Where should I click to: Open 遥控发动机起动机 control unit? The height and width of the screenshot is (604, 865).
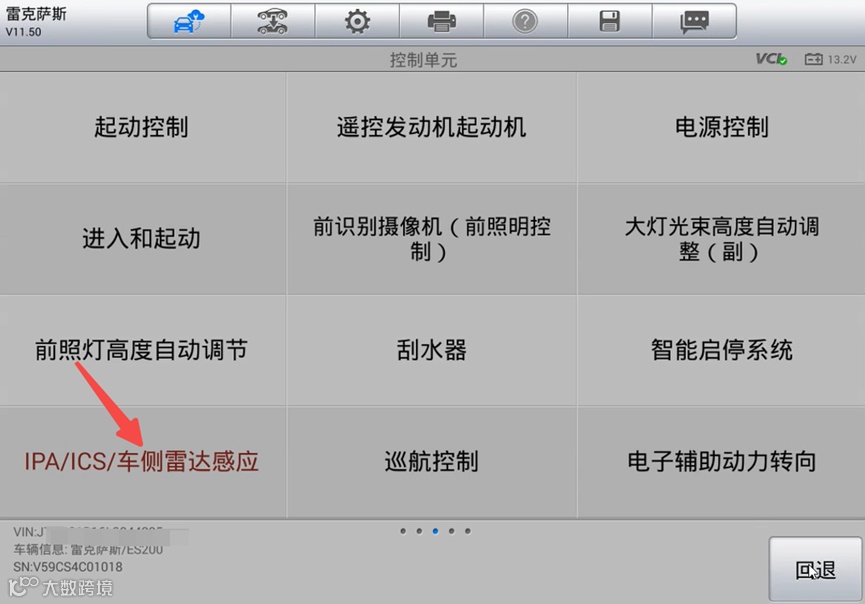431,127
